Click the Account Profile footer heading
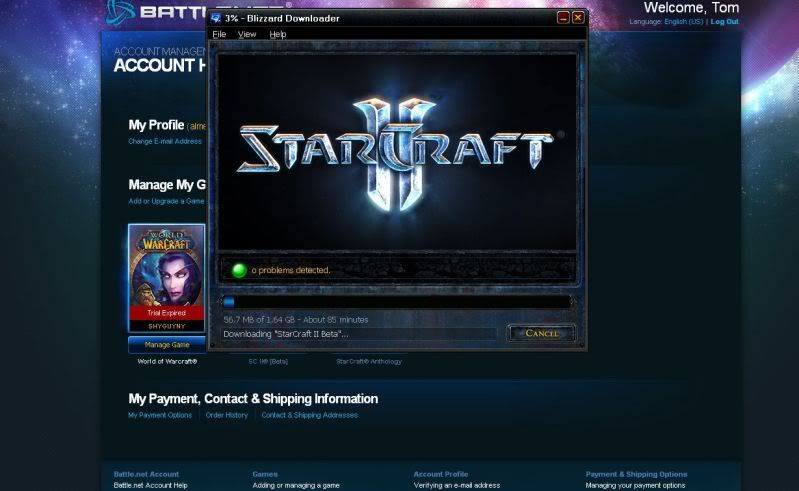This screenshot has width=799, height=491. point(441,474)
